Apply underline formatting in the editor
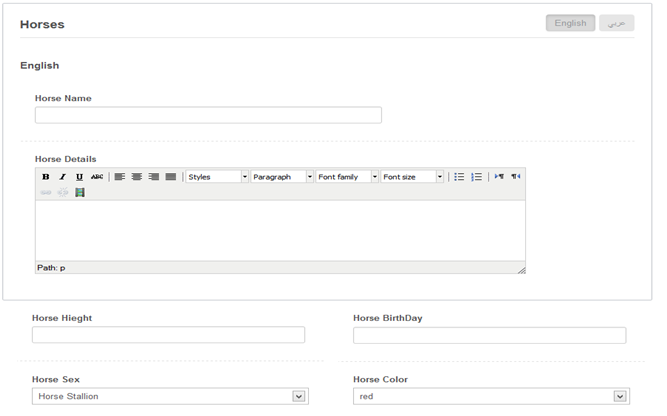 (x=79, y=177)
